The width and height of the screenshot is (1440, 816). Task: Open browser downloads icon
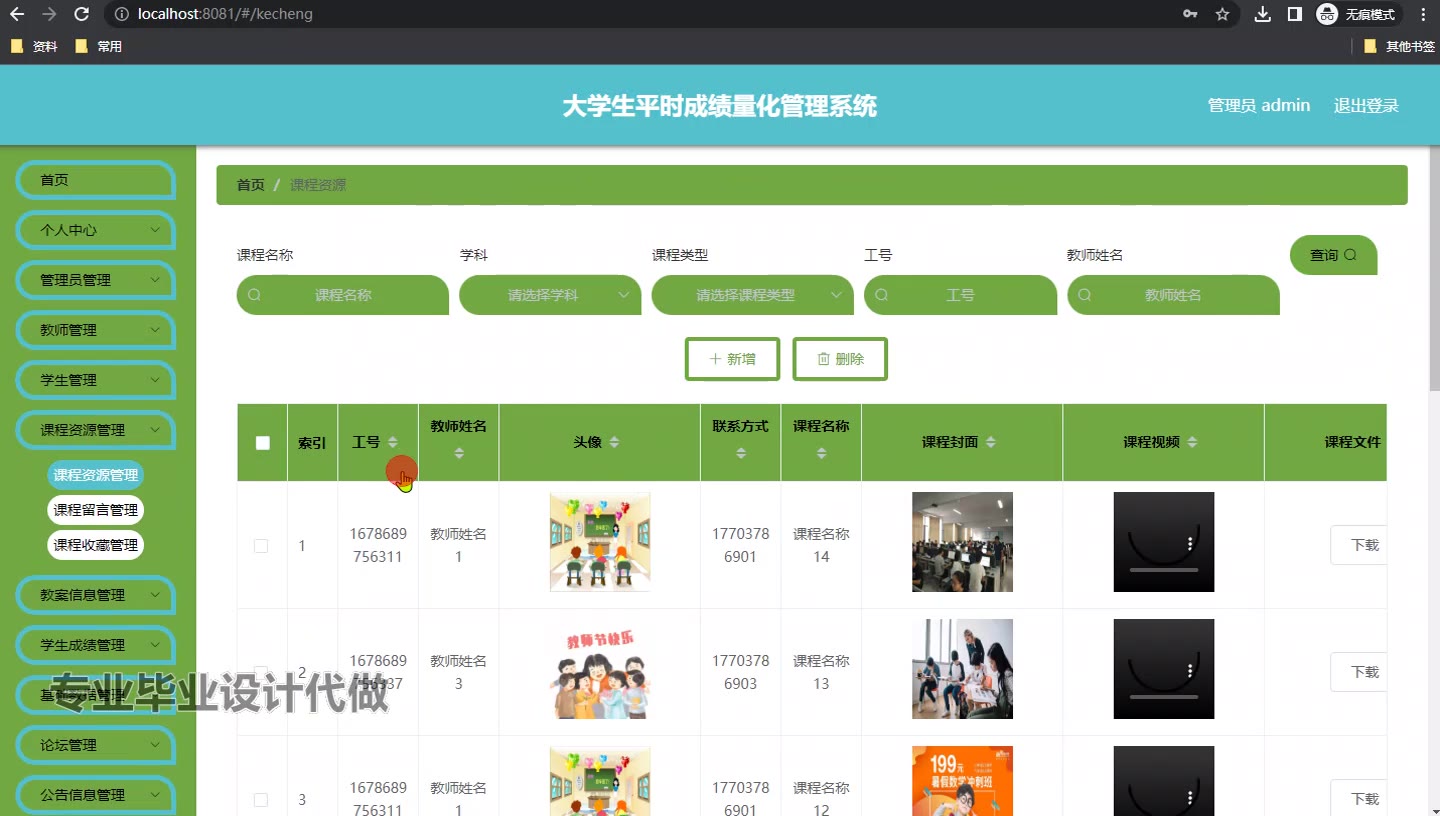pyautogui.click(x=1263, y=14)
